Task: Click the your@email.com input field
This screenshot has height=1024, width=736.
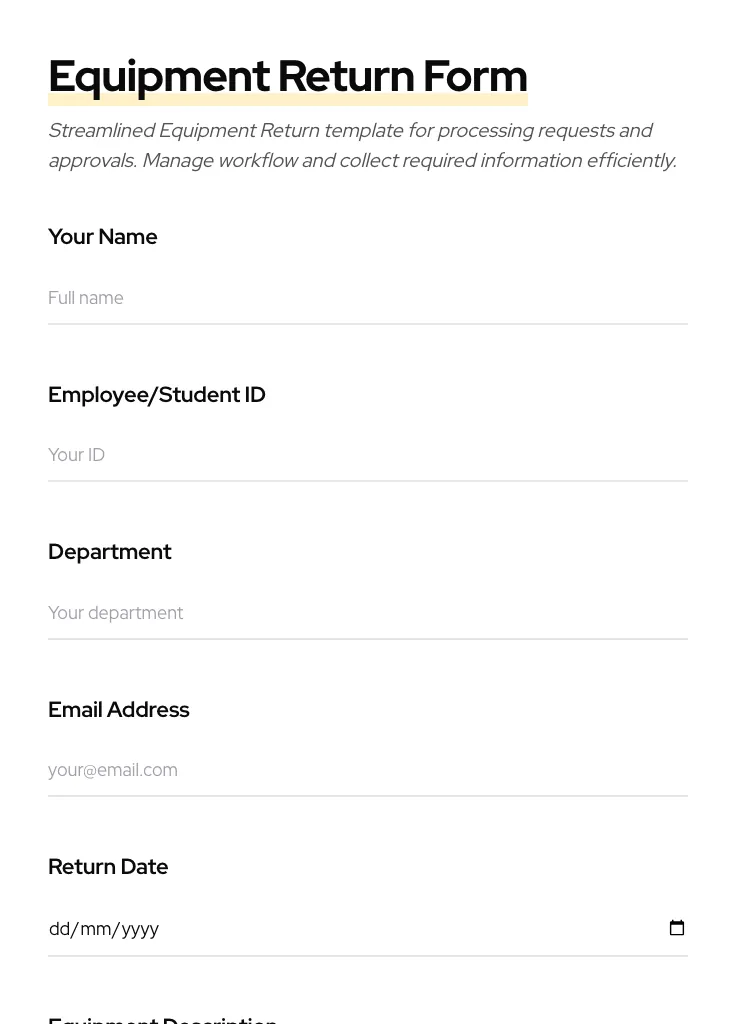Action: pos(367,770)
